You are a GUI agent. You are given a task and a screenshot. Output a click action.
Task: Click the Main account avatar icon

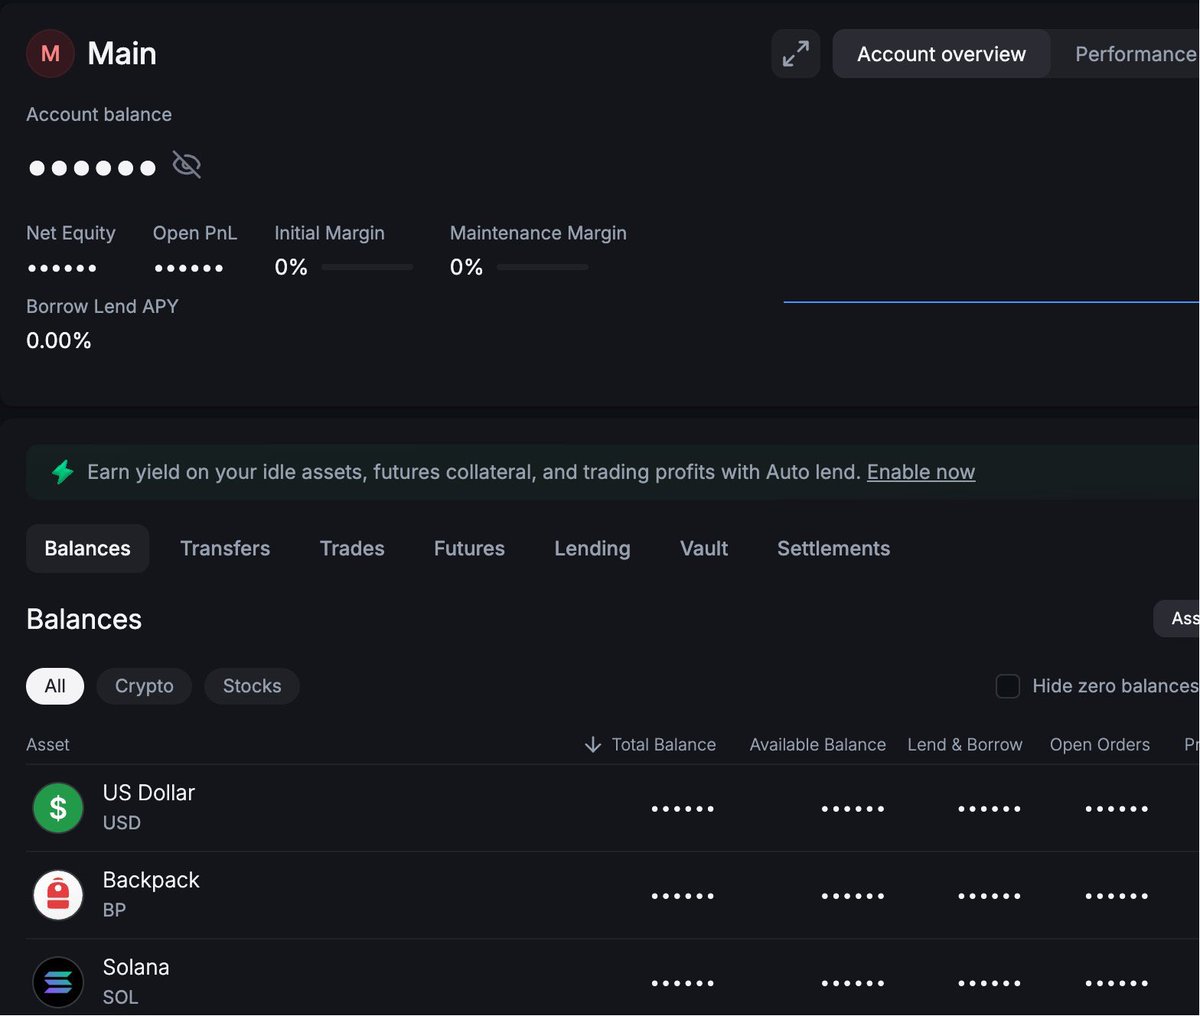pyautogui.click(x=50, y=53)
